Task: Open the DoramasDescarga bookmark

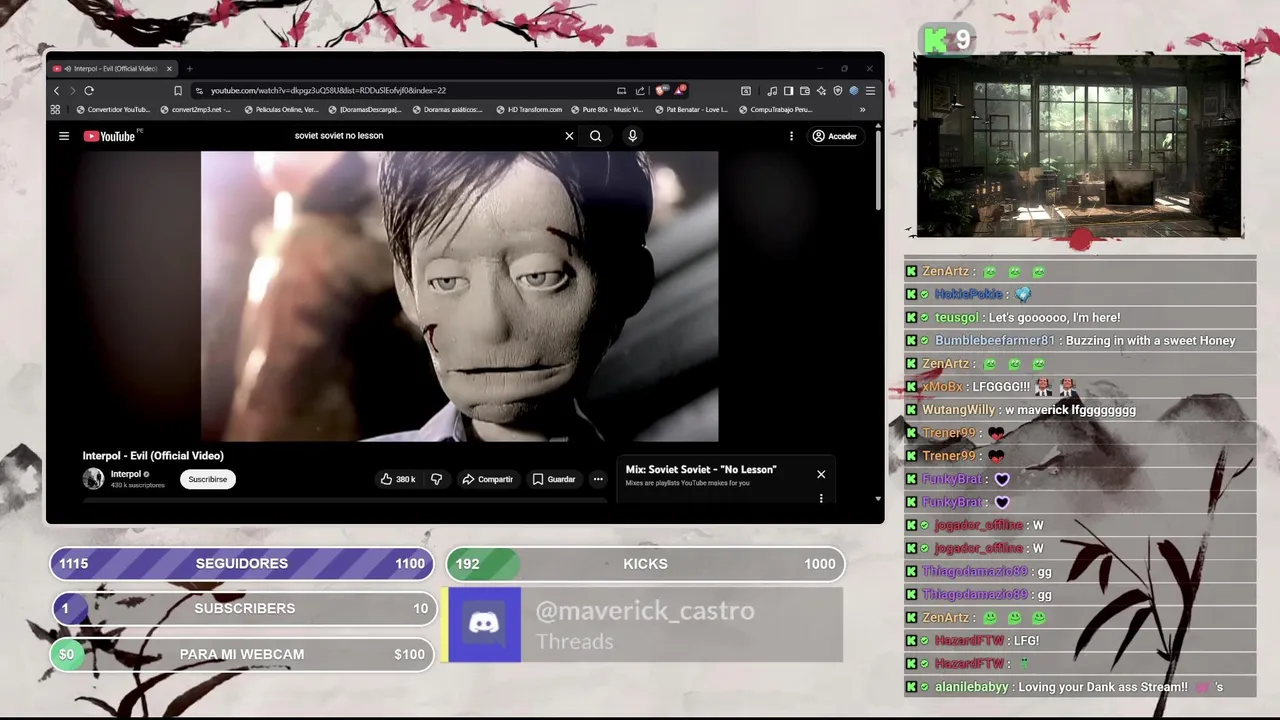Action: [365, 110]
